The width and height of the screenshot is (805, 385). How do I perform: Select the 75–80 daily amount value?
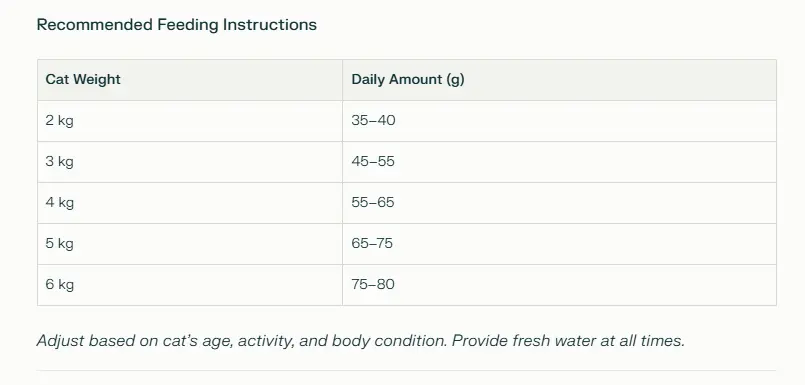click(373, 284)
